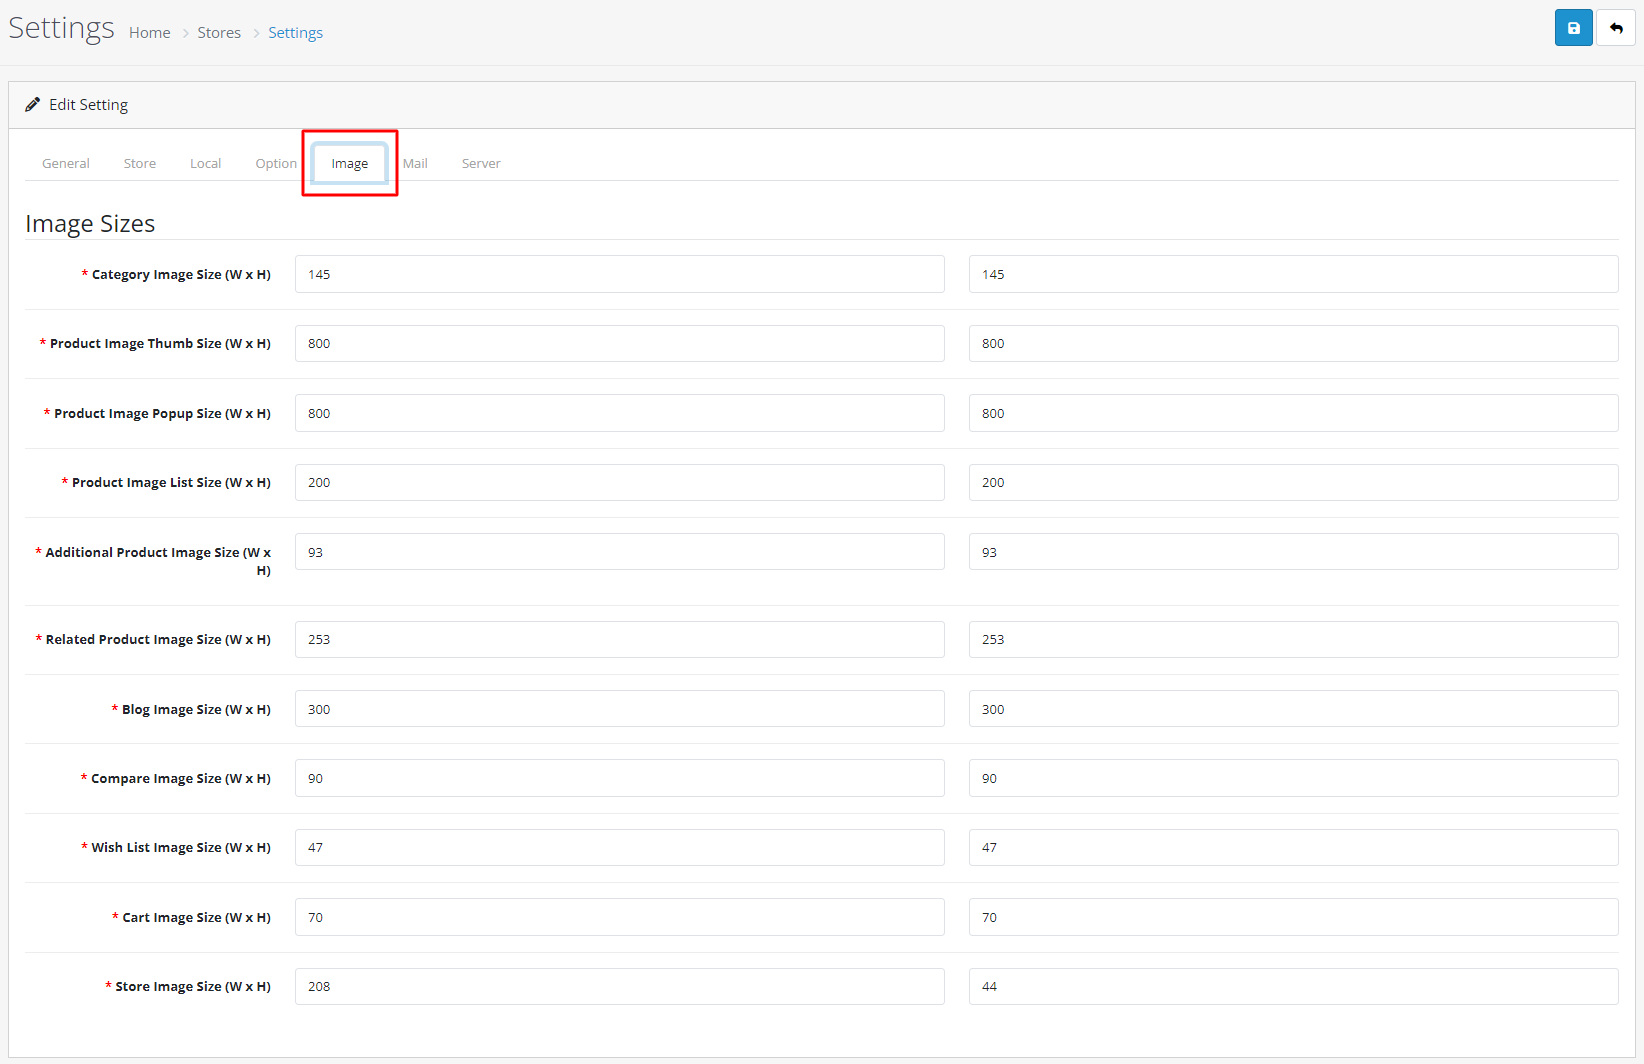The width and height of the screenshot is (1644, 1064).
Task: Click the Wish List Image Size height field
Action: 1293,847
